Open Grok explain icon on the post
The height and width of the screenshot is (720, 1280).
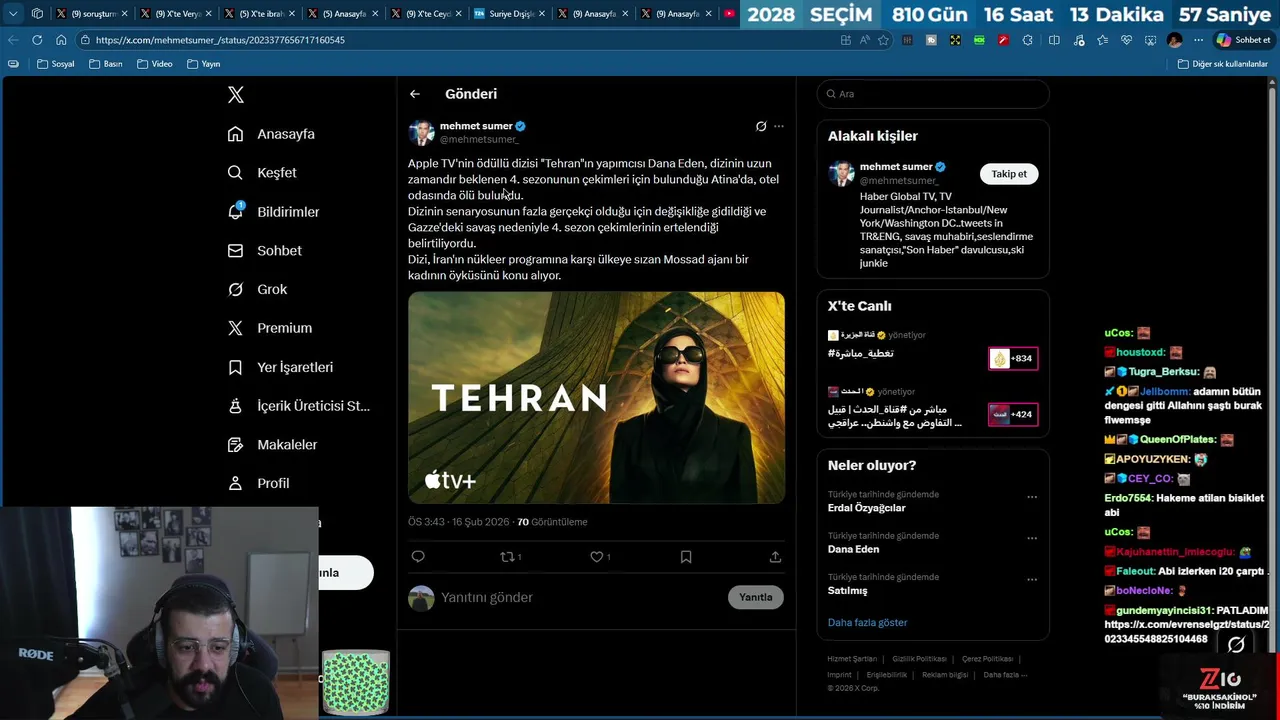click(x=761, y=126)
